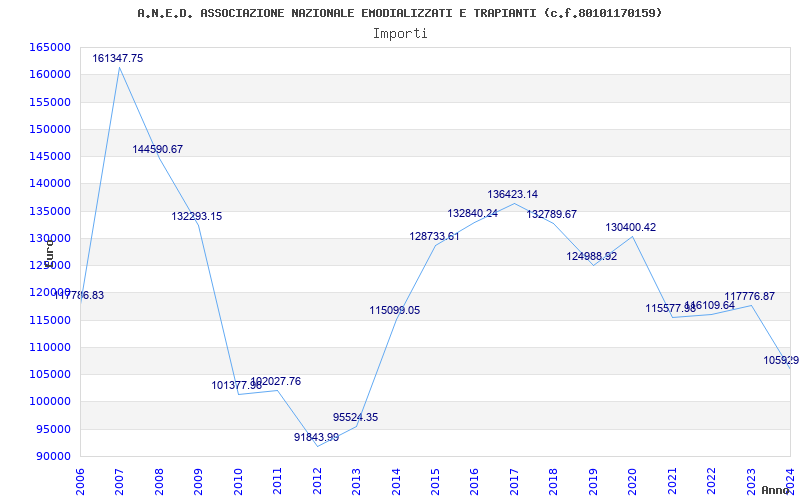Click the 115099.05 data label
800x500 pixels.
(x=395, y=310)
